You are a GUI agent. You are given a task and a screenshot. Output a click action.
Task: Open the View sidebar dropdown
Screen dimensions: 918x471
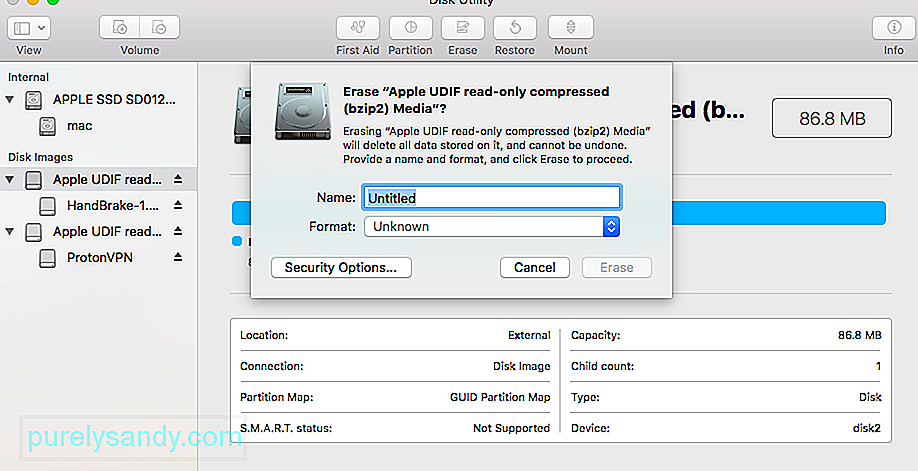29,28
